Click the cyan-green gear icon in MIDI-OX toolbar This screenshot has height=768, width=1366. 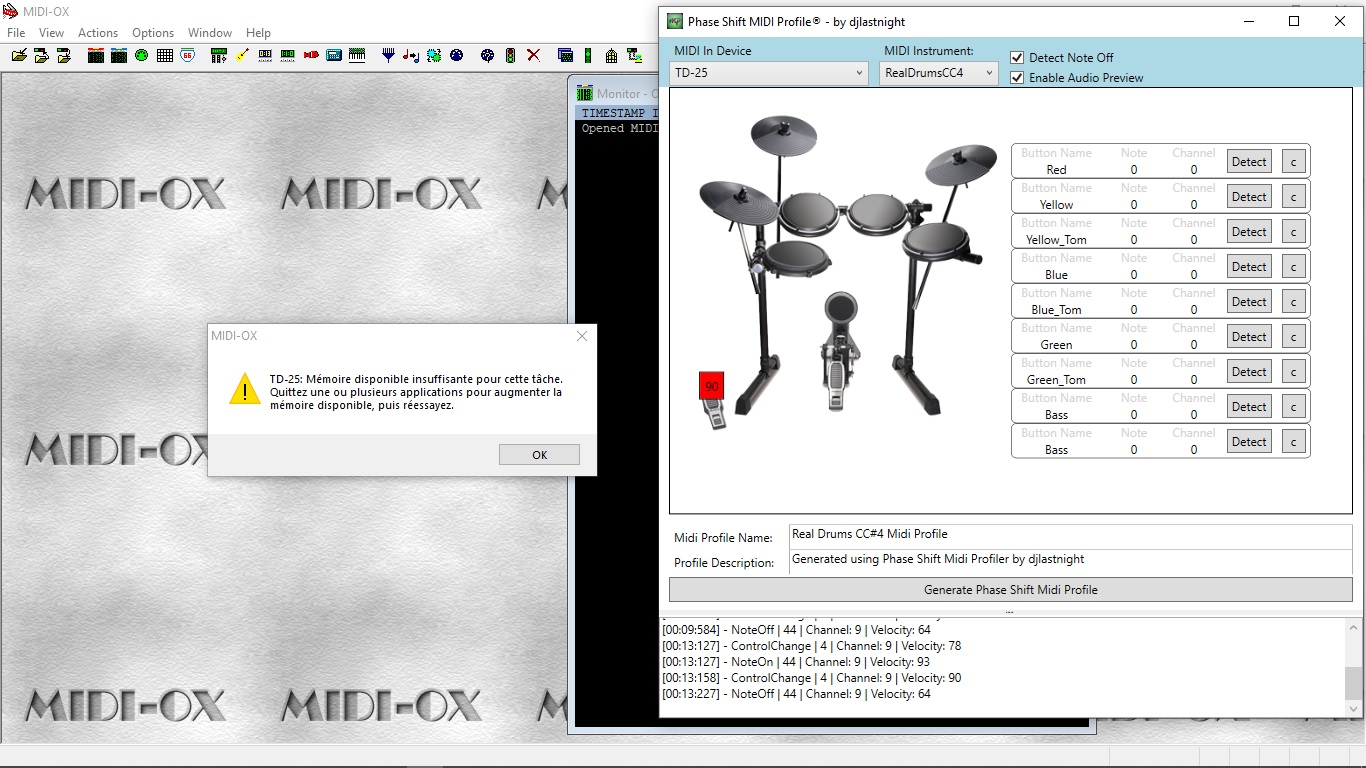(x=434, y=56)
